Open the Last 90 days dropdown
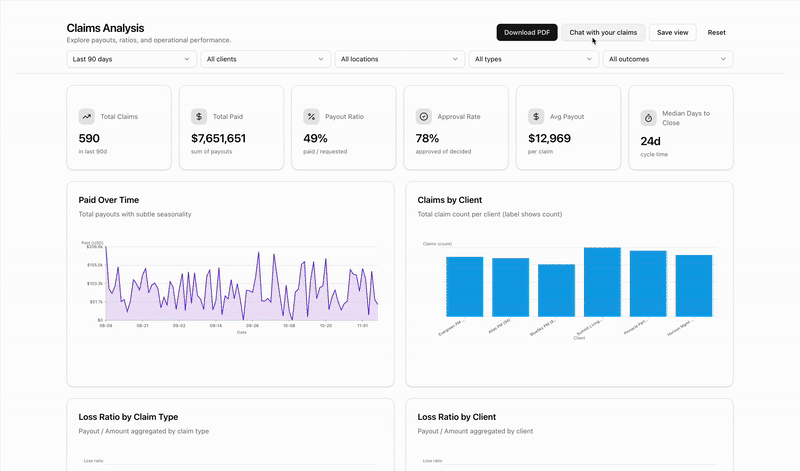The height and width of the screenshot is (471, 800). click(131, 59)
